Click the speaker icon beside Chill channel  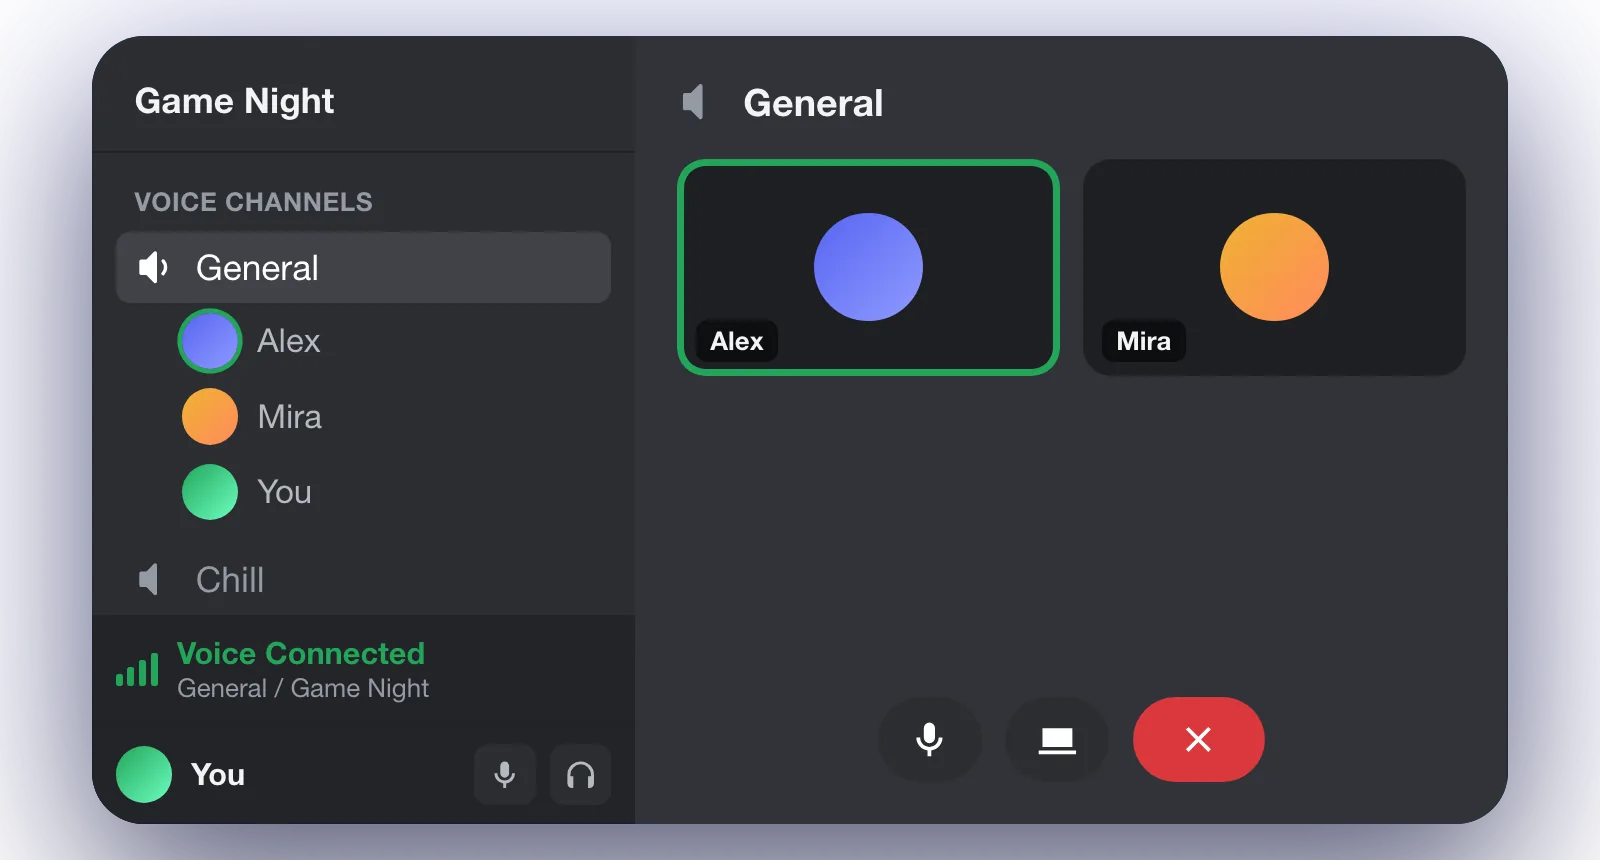tap(149, 579)
